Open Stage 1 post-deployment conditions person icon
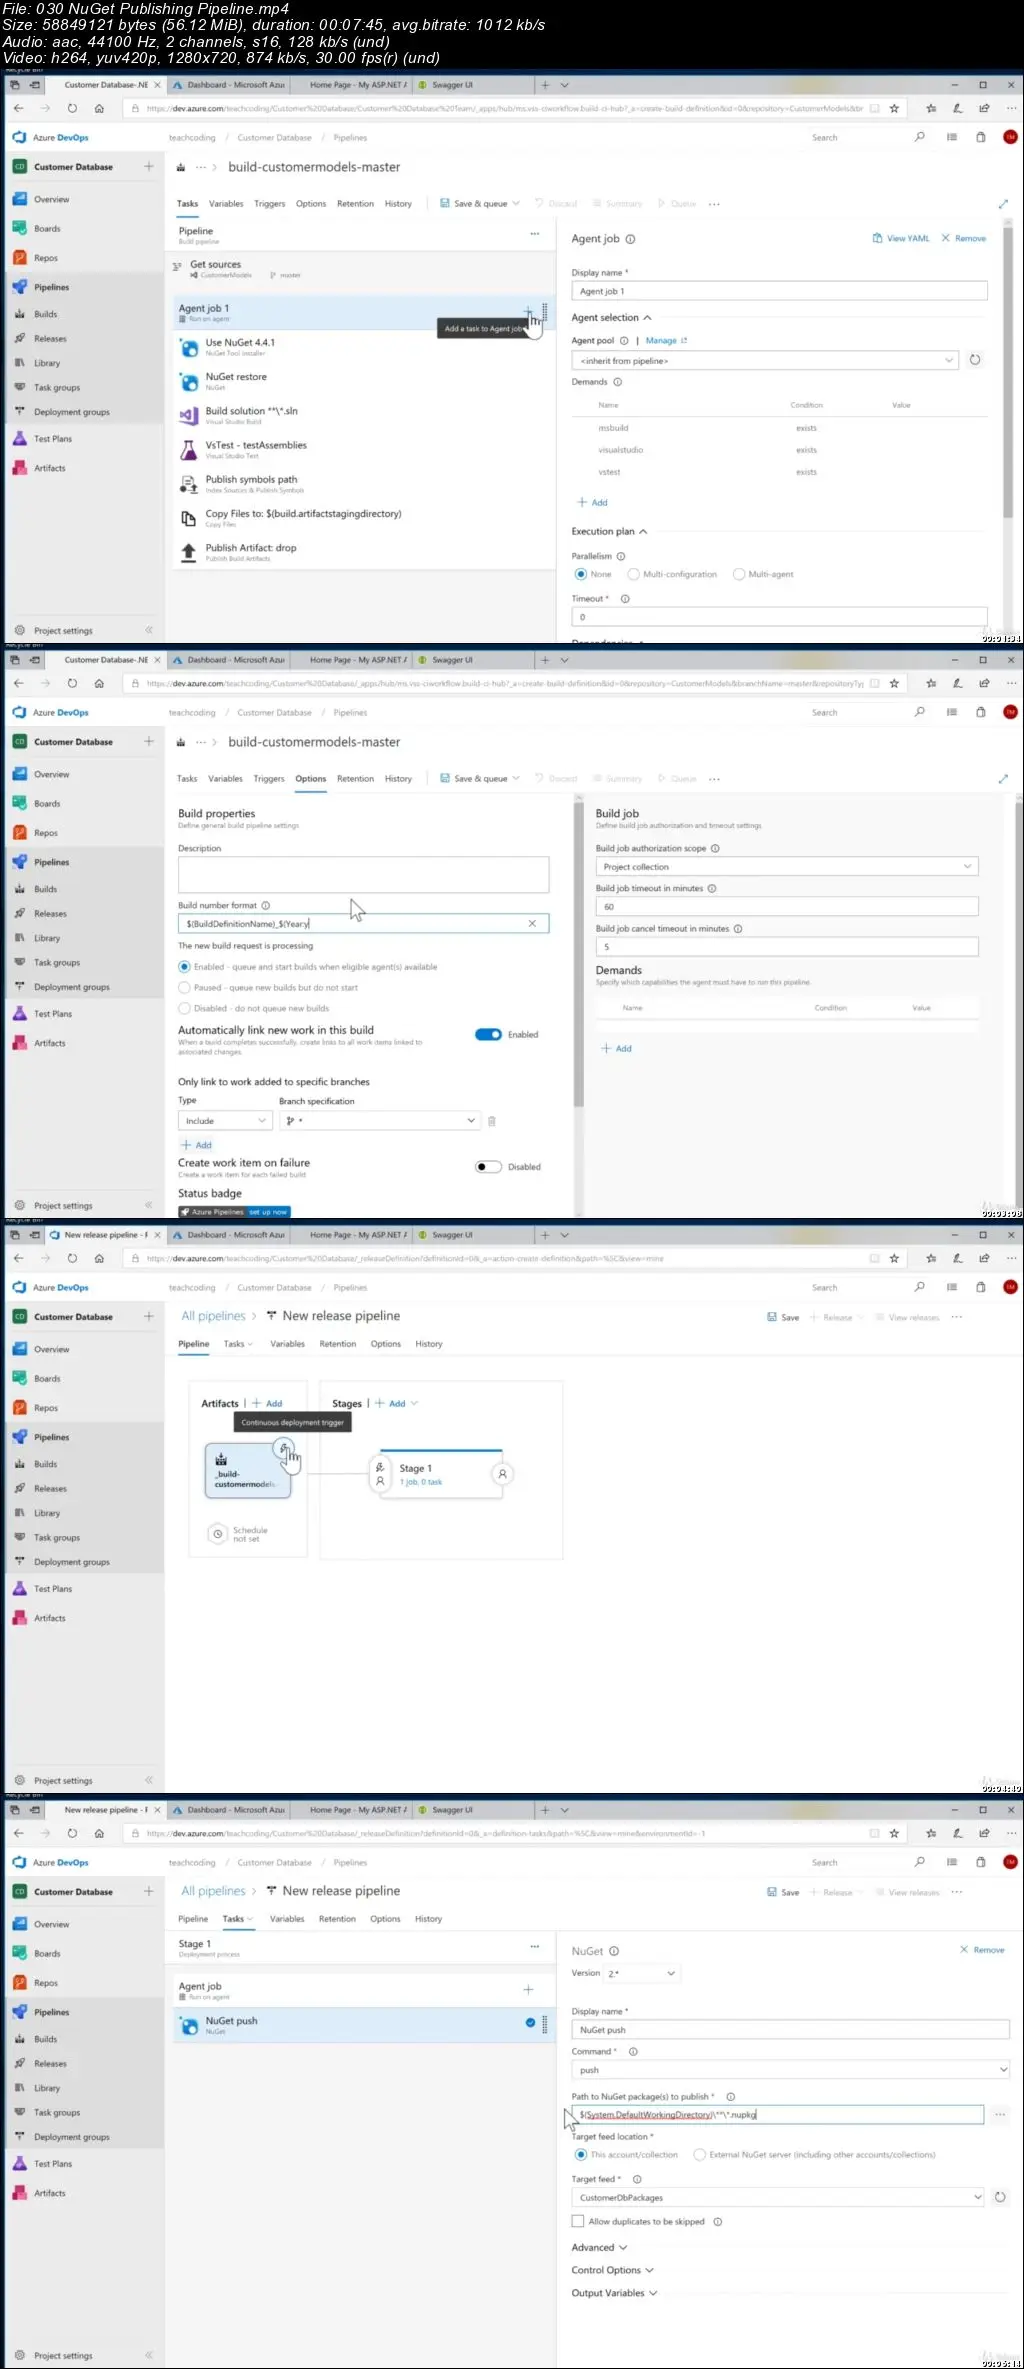This screenshot has width=1024, height=2369. 502,1473
